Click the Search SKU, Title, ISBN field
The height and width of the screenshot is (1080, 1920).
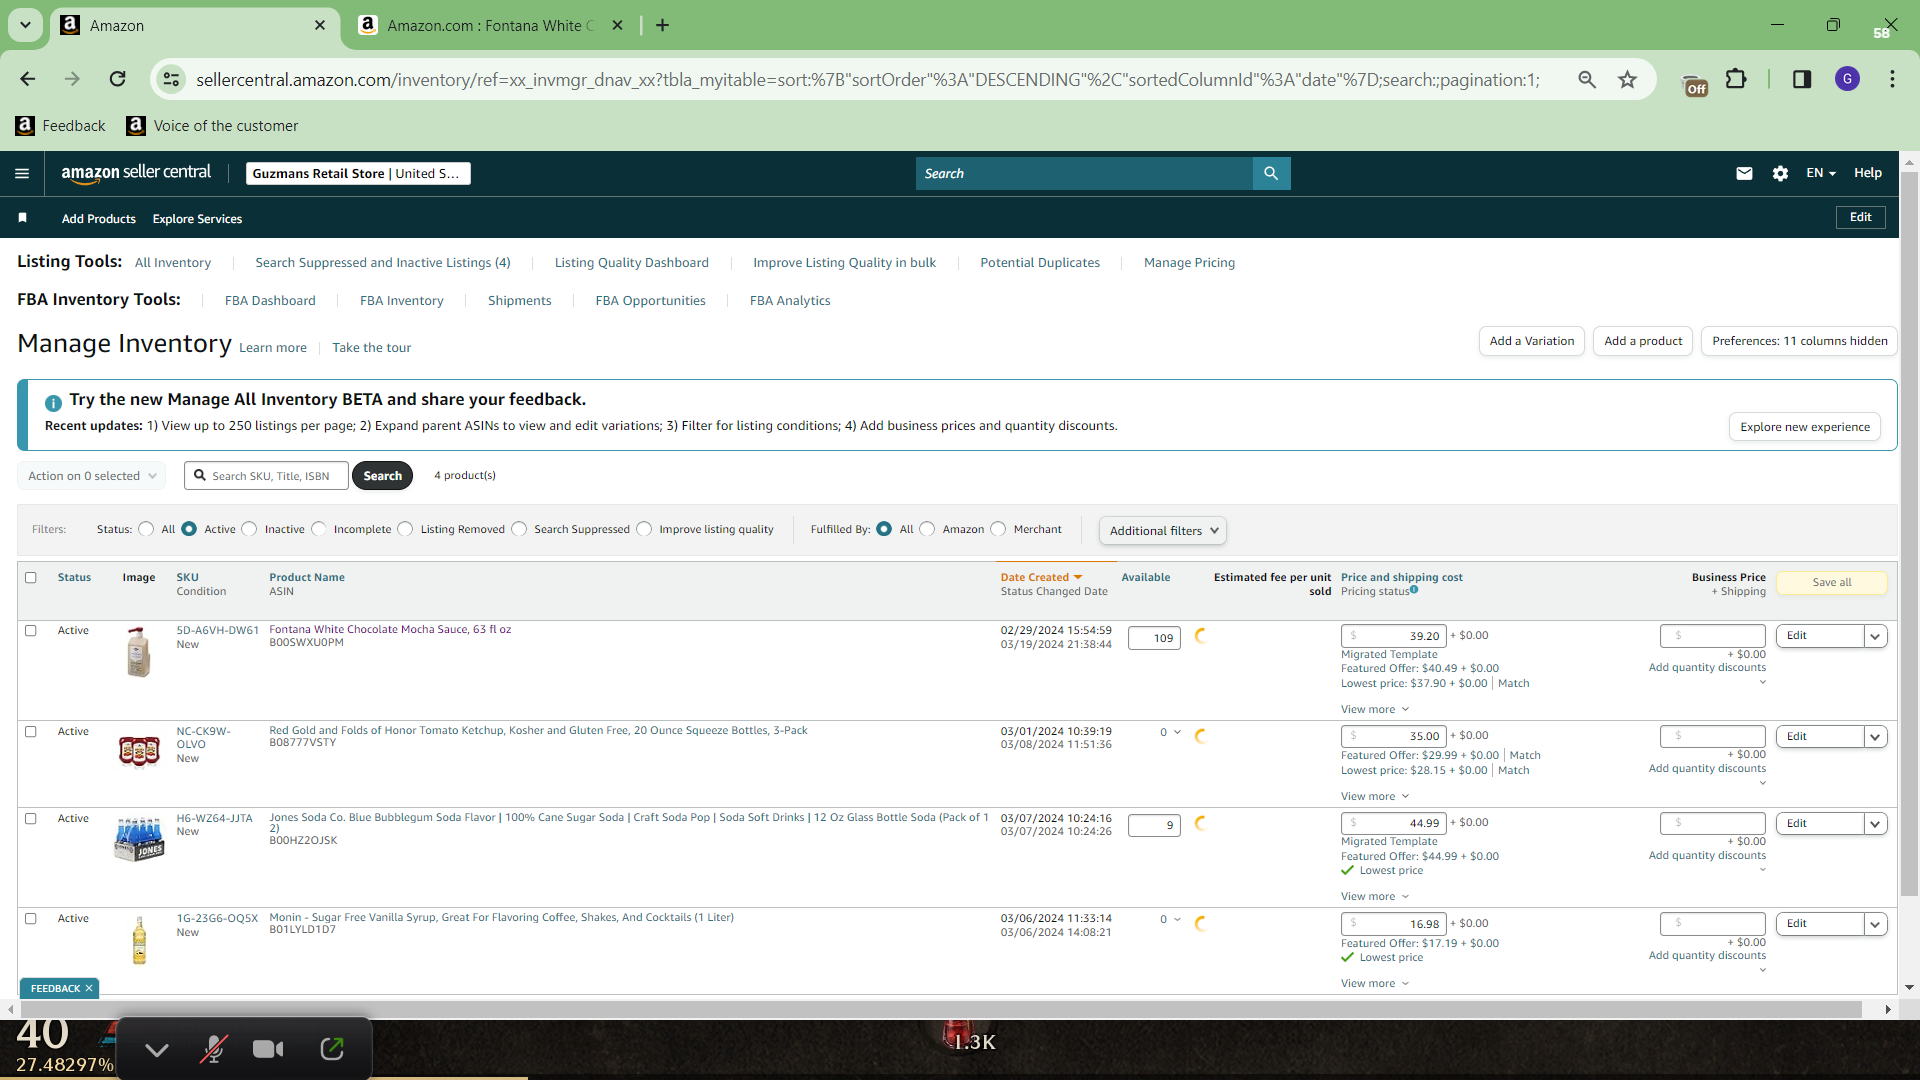pyautogui.click(x=267, y=476)
